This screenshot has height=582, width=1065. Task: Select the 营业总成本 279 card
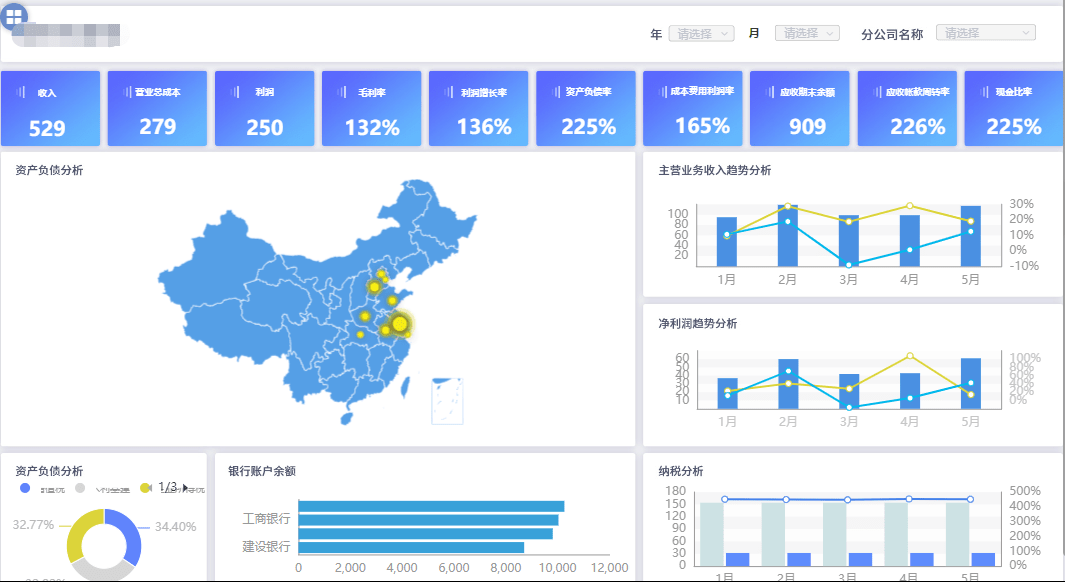(x=158, y=109)
